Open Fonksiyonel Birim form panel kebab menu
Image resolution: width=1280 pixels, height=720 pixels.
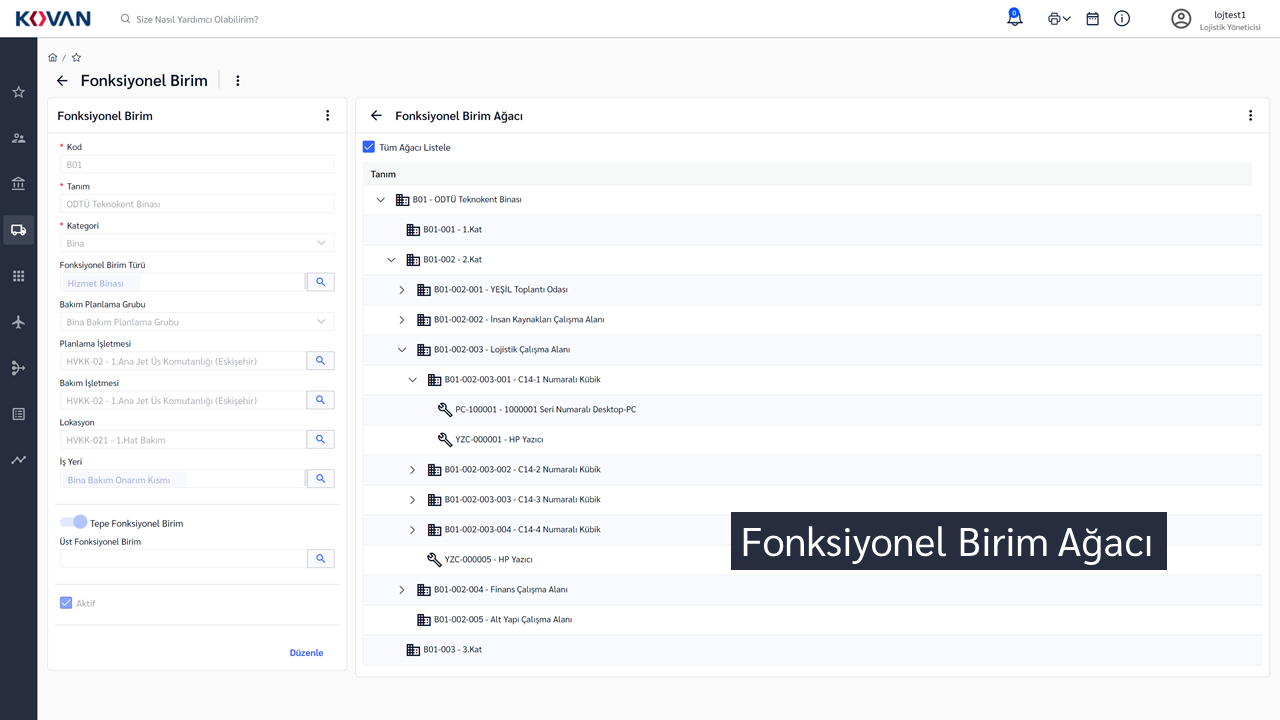click(327, 116)
